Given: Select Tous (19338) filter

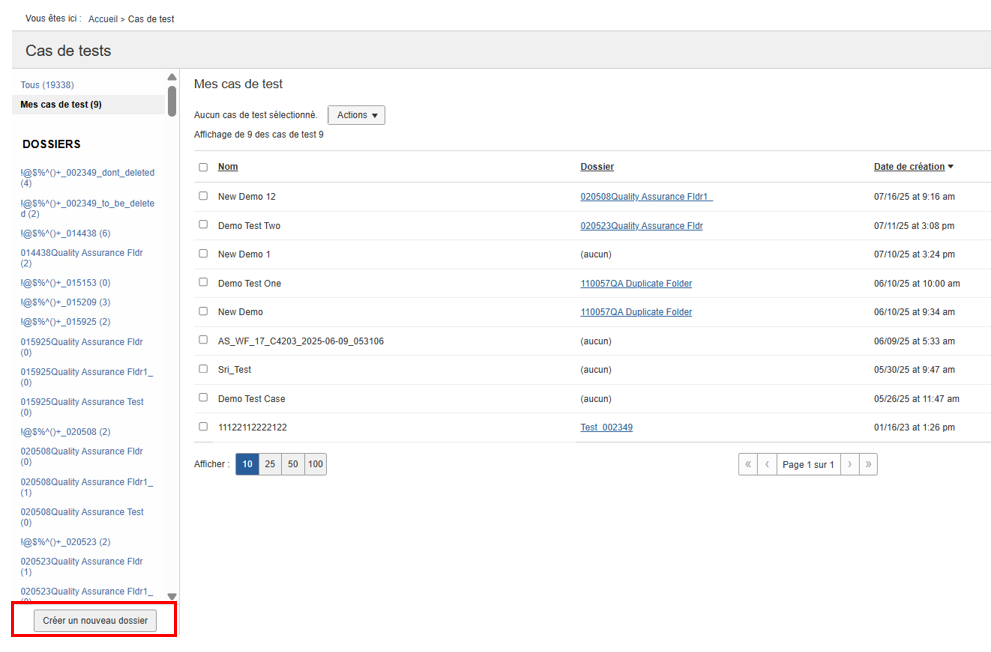Looking at the screenshot, I should click(x=47, y=85).
